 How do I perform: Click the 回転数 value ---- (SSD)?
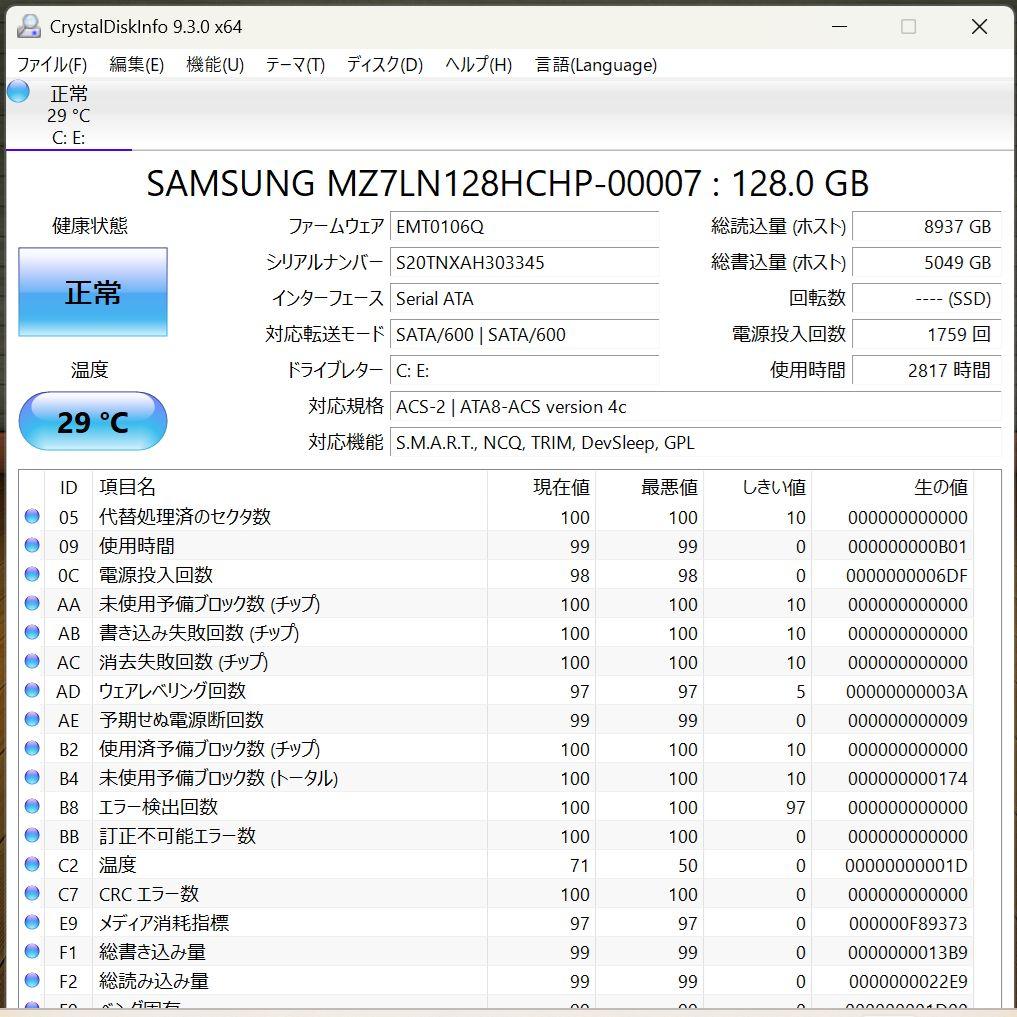(927, 298)
